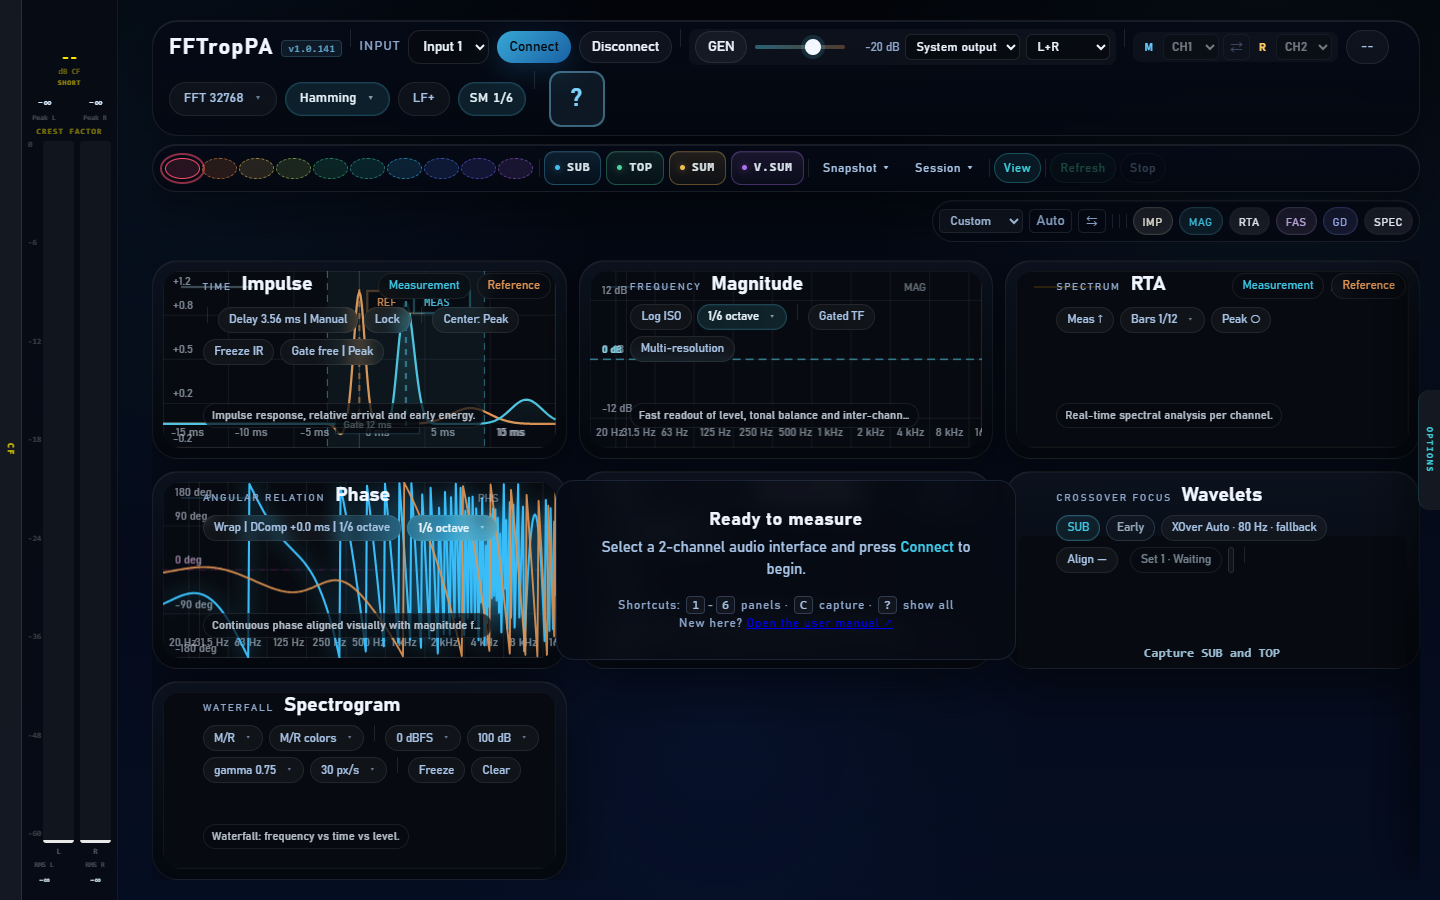Show the MAG panel tab

[x=1200, y=222]
